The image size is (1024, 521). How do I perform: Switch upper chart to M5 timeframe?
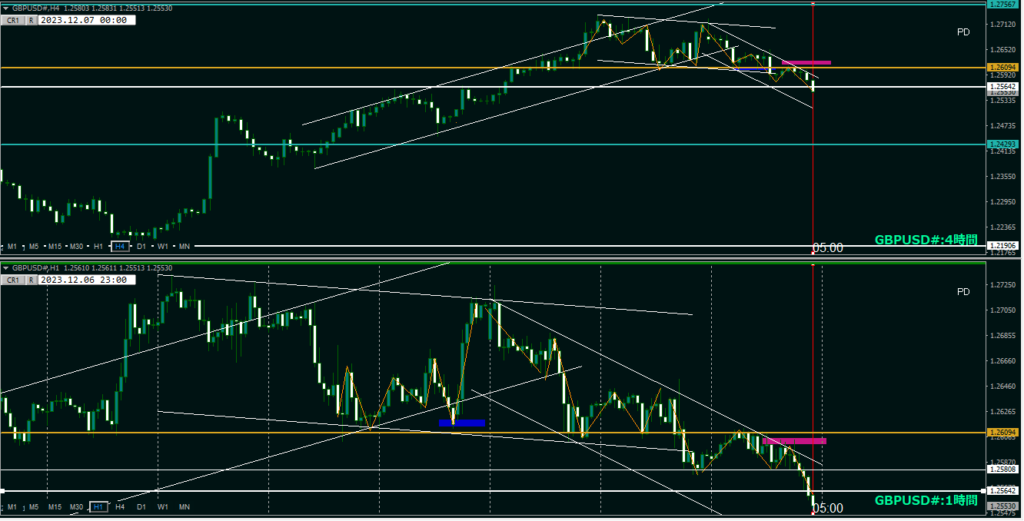click(33, 246)
